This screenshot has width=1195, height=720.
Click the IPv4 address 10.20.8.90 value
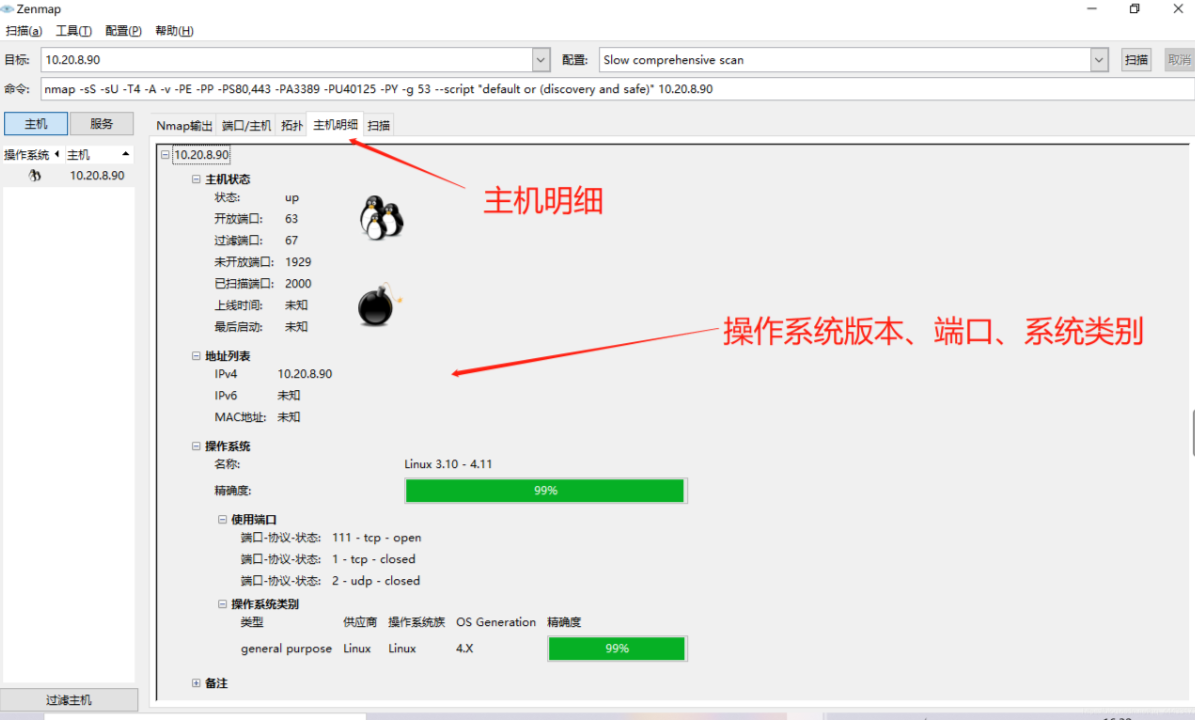point(305,374)
